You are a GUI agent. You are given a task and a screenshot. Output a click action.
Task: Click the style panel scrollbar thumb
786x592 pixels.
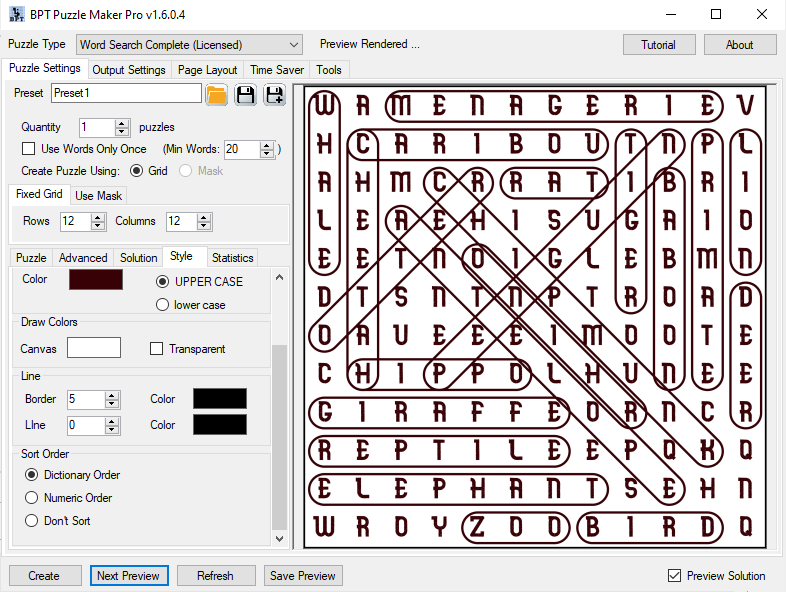coord(279,437)
